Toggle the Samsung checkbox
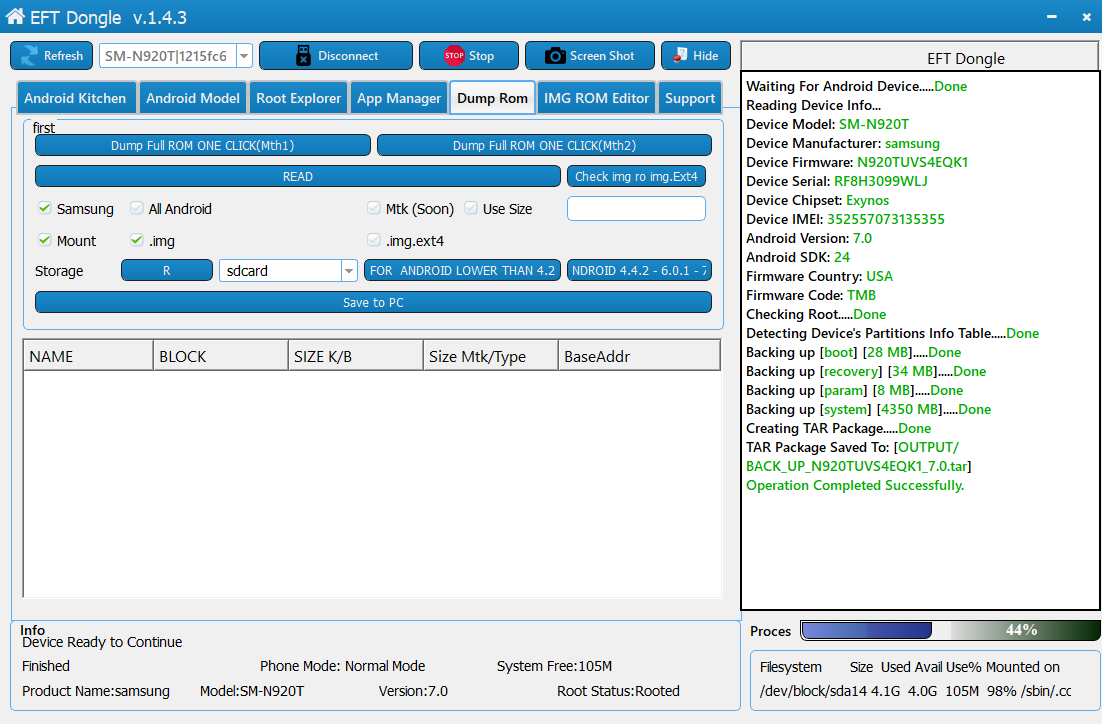This screenshot has height=724, width=1102. (x=45, y=208)
